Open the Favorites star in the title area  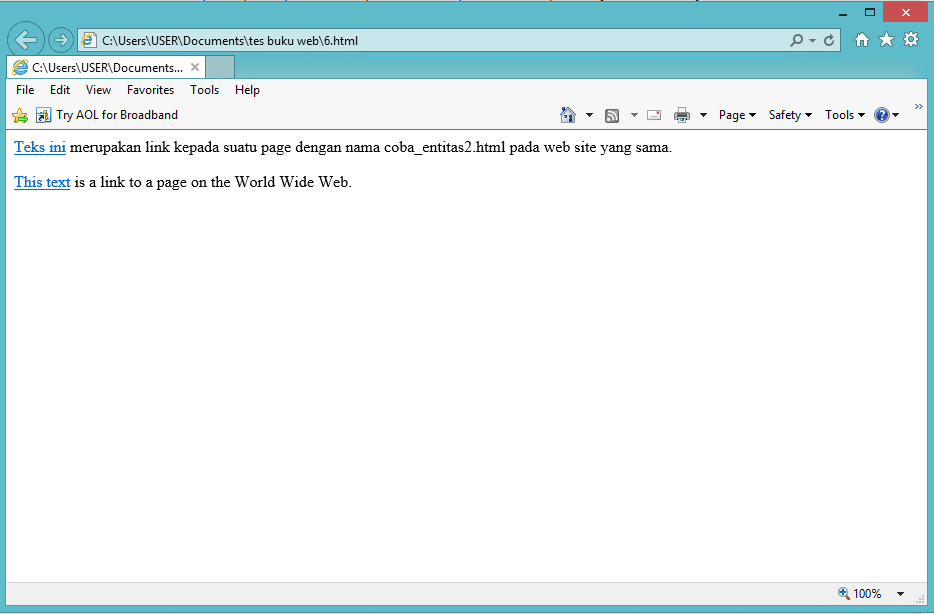[x=886, y=40]
